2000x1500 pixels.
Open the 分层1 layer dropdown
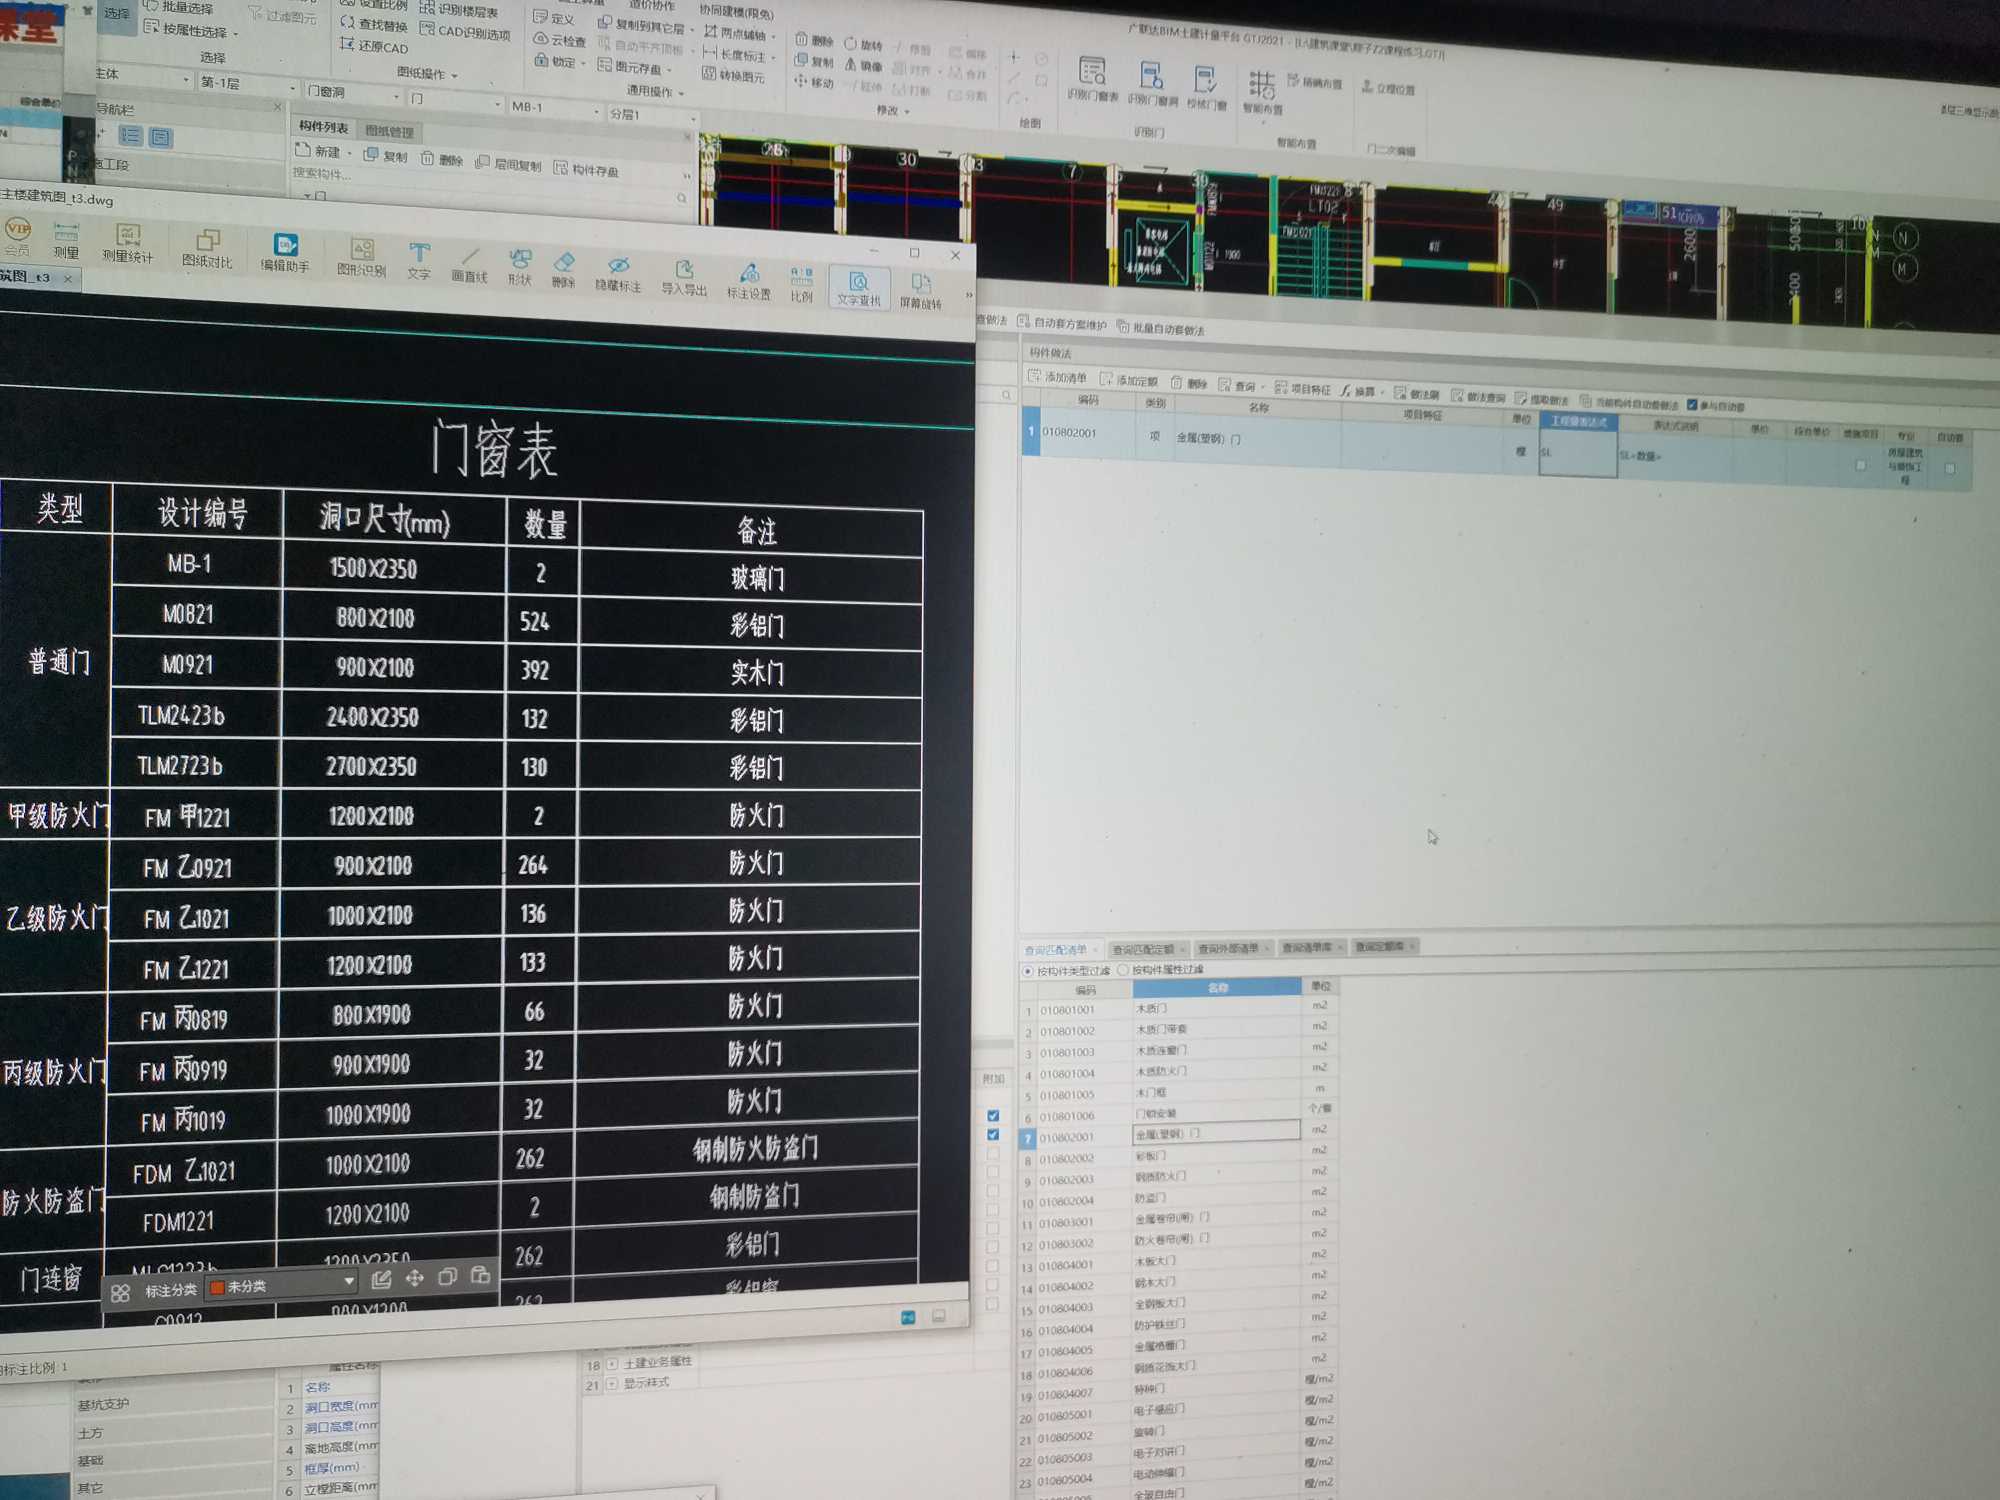click(652, 115)
